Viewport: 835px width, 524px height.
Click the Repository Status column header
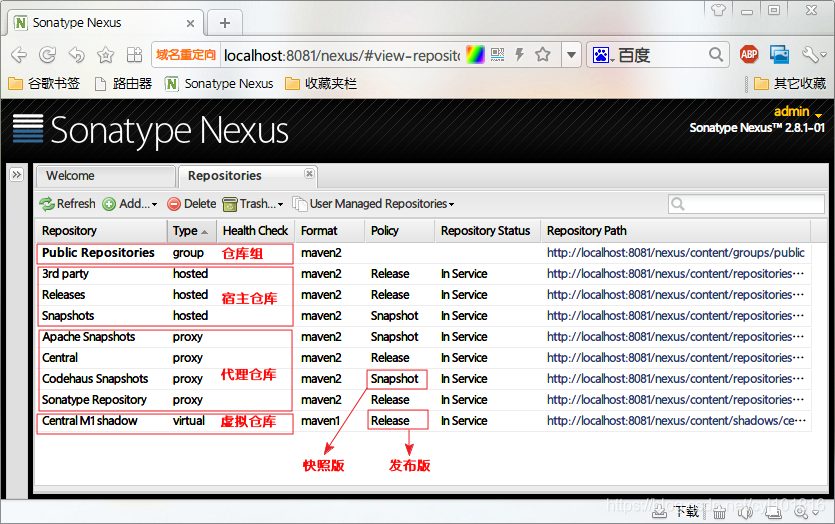488,231
